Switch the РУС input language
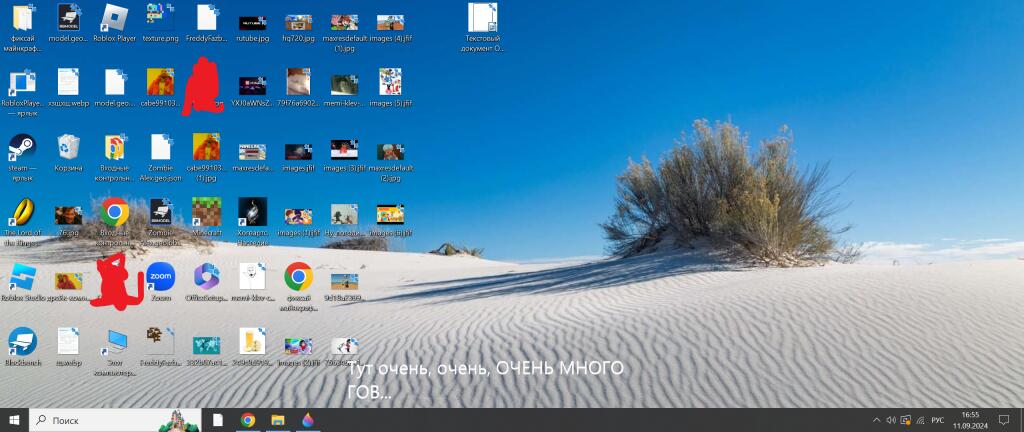This screenshot has height=432, width=1024. [938, 420]
